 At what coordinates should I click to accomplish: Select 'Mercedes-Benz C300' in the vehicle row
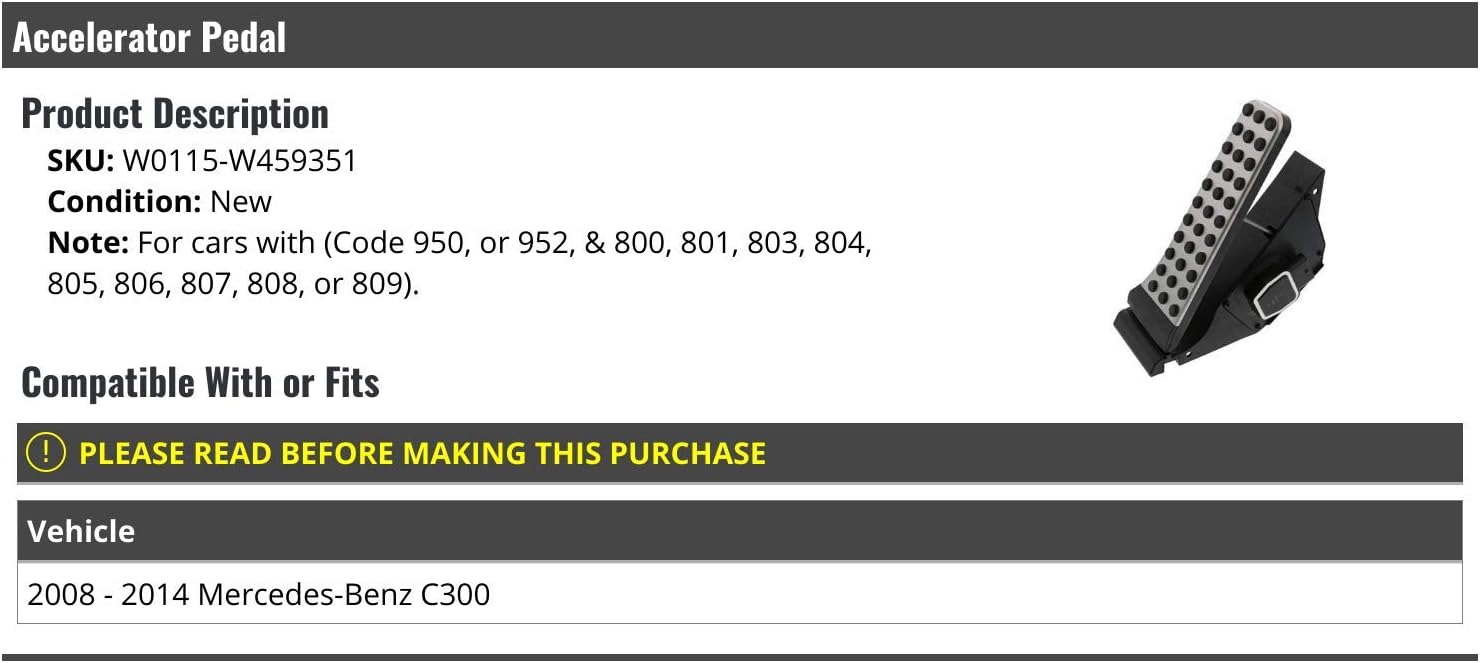[x=344, y=595]
